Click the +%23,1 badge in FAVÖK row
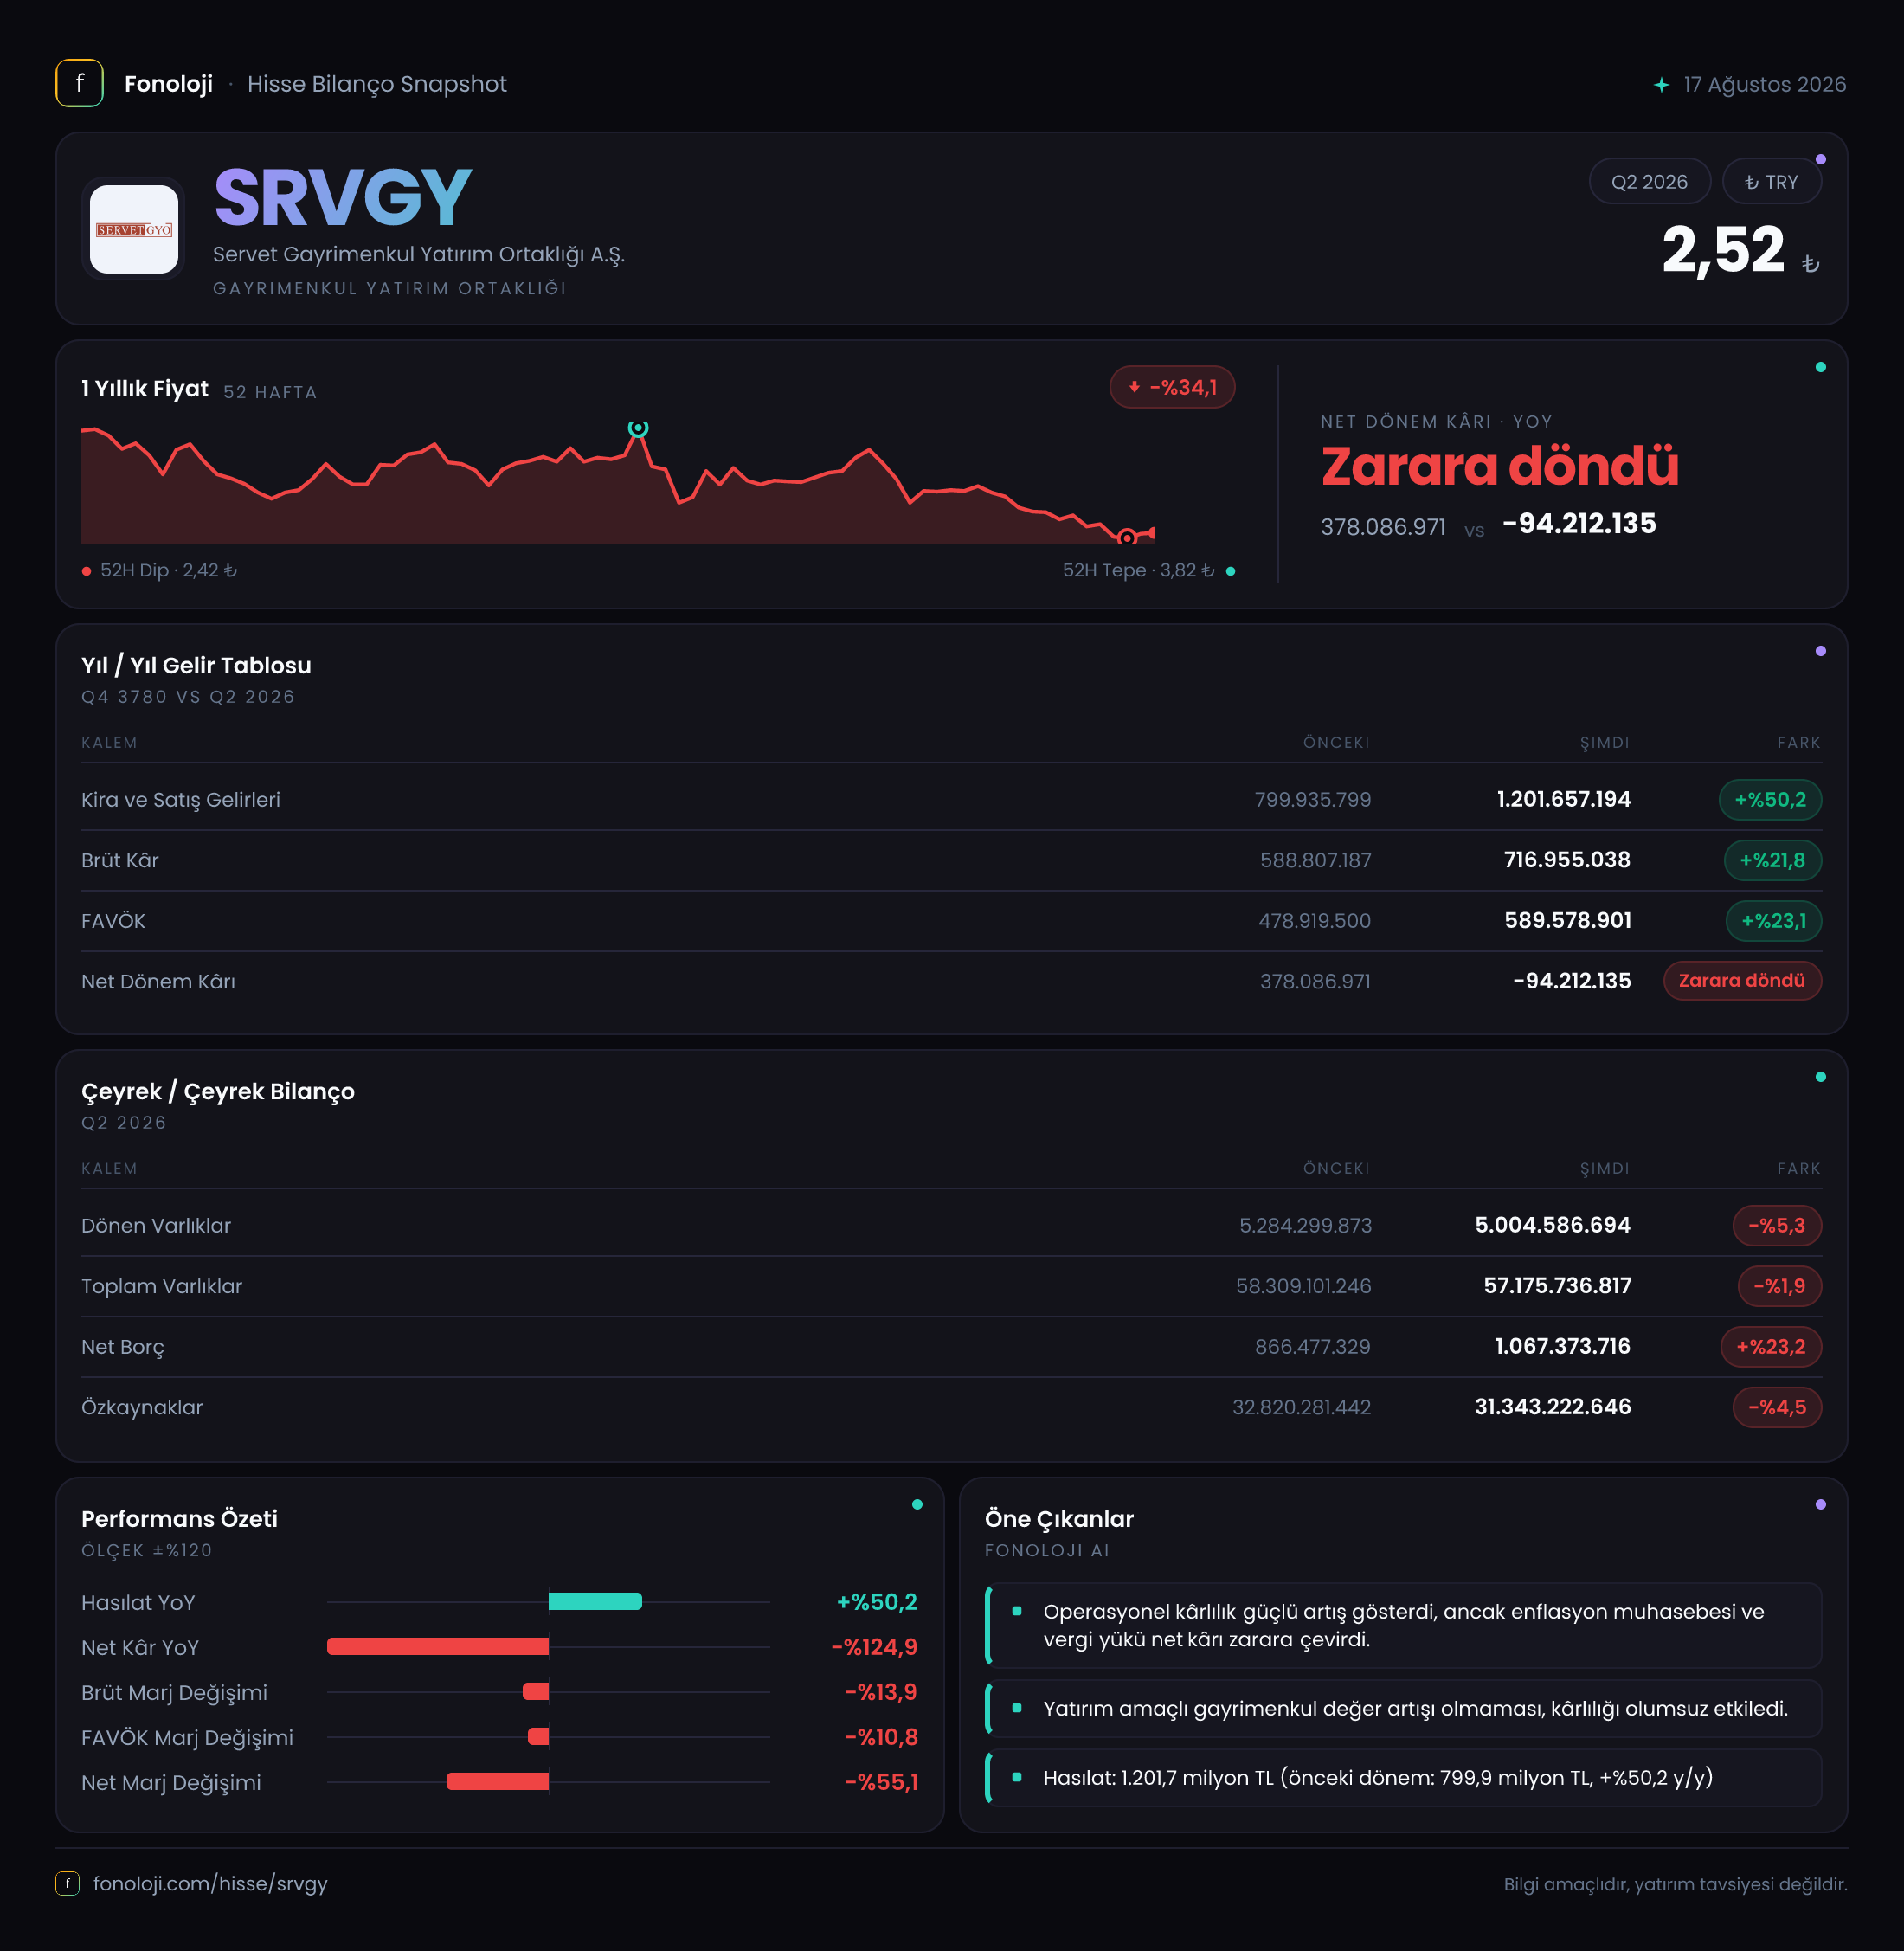The width and height of the screenshot is (1904, 1951). [1773, 921]
